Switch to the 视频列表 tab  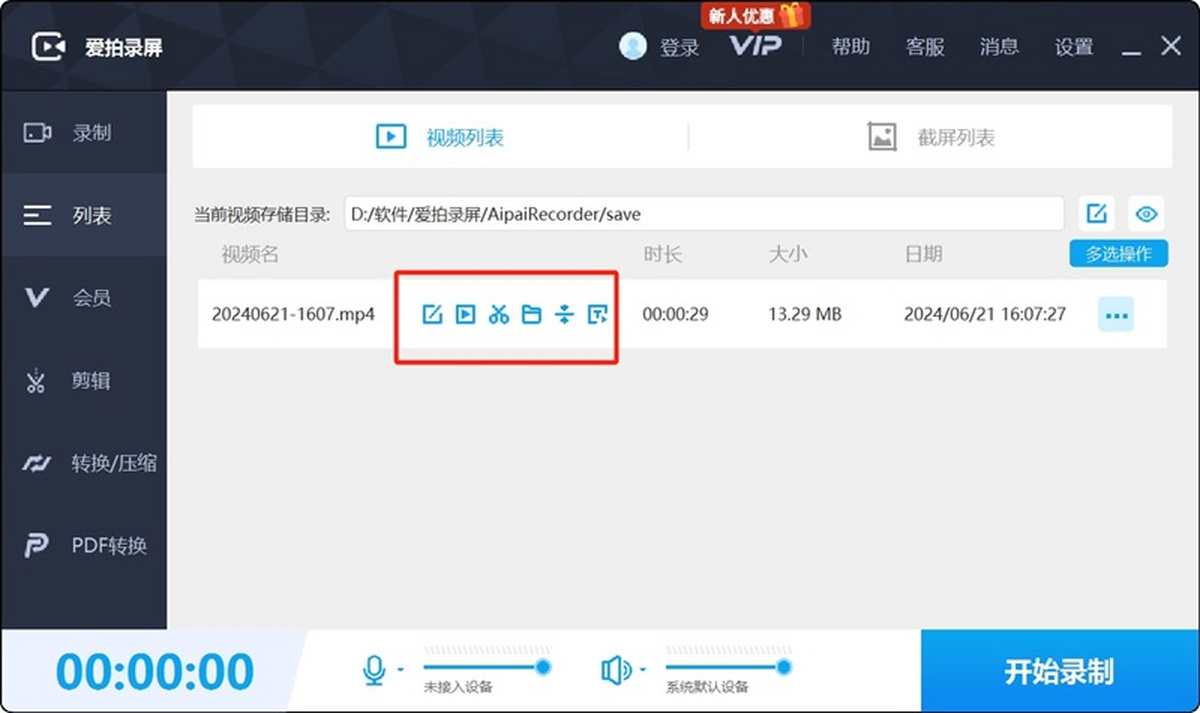(x=440, y=137)
